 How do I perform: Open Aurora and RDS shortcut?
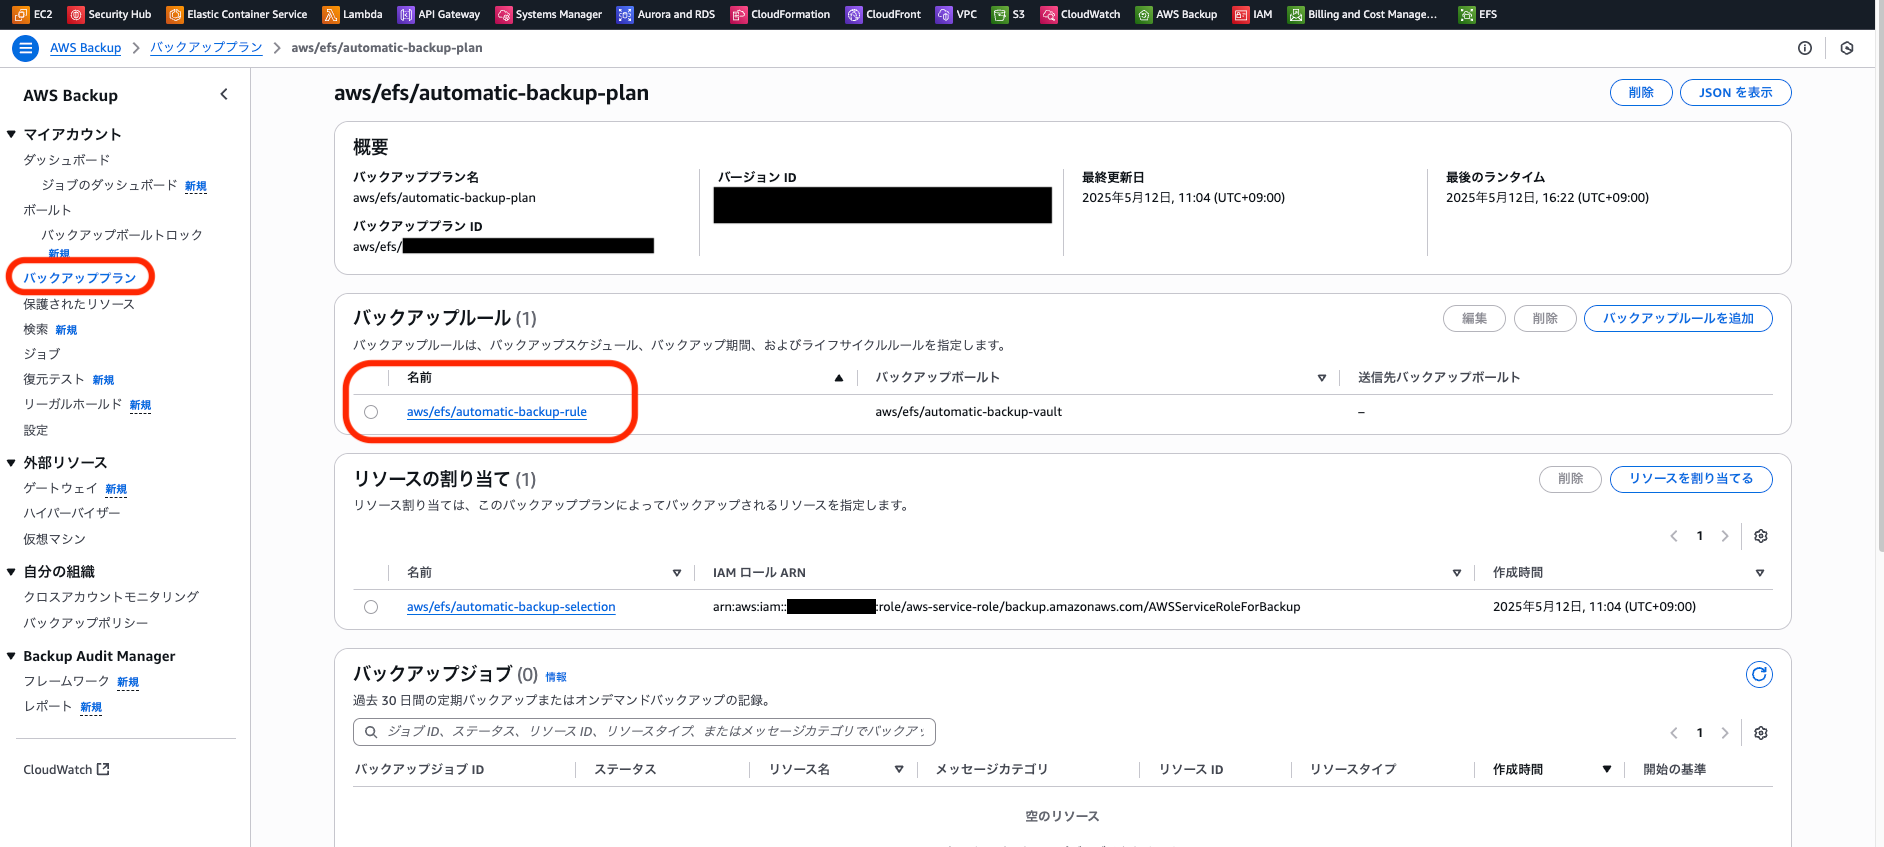(666, 14)
